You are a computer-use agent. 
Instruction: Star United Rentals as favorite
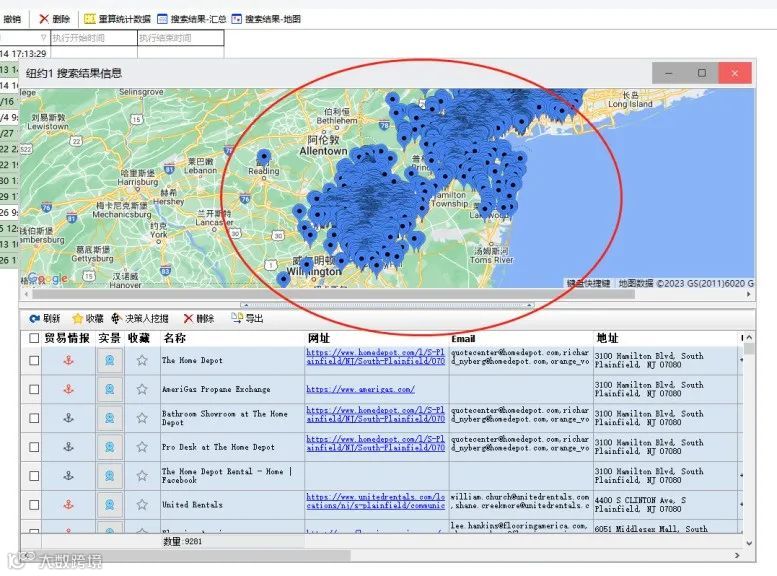(x=142, y=505)
